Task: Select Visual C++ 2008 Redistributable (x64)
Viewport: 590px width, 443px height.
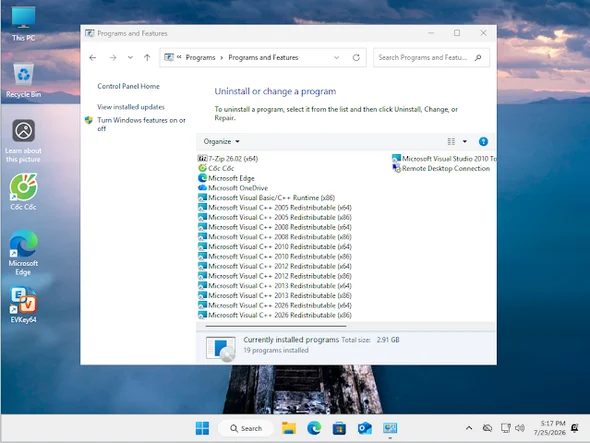Action: [275, 227]
